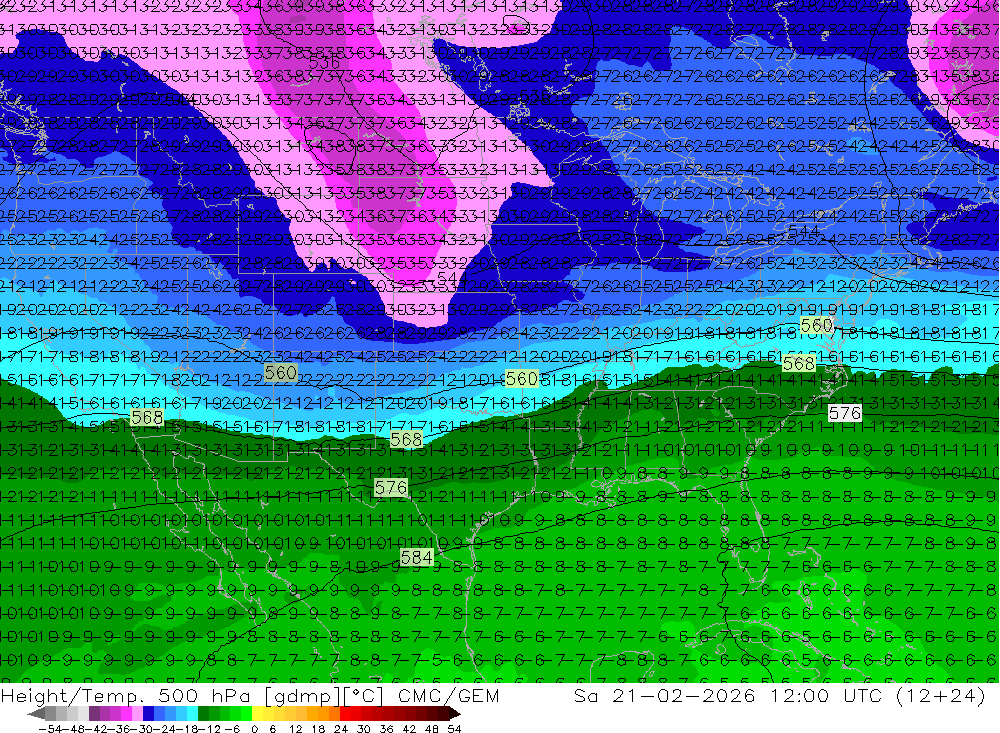Image resolution: width=1000 pixels, height=733 pixels.
Task: Click the 576 contour label on light green background
Action: coord(390,488)
